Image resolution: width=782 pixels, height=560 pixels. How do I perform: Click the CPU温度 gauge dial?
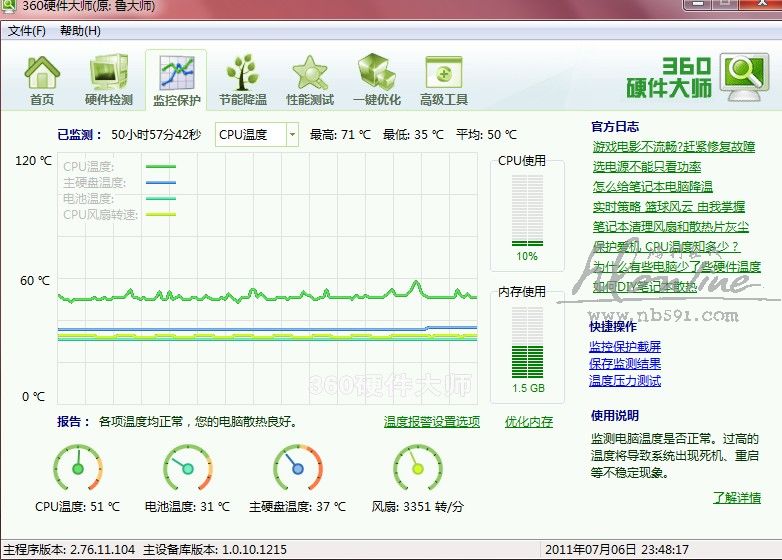(x=78, y=468)
